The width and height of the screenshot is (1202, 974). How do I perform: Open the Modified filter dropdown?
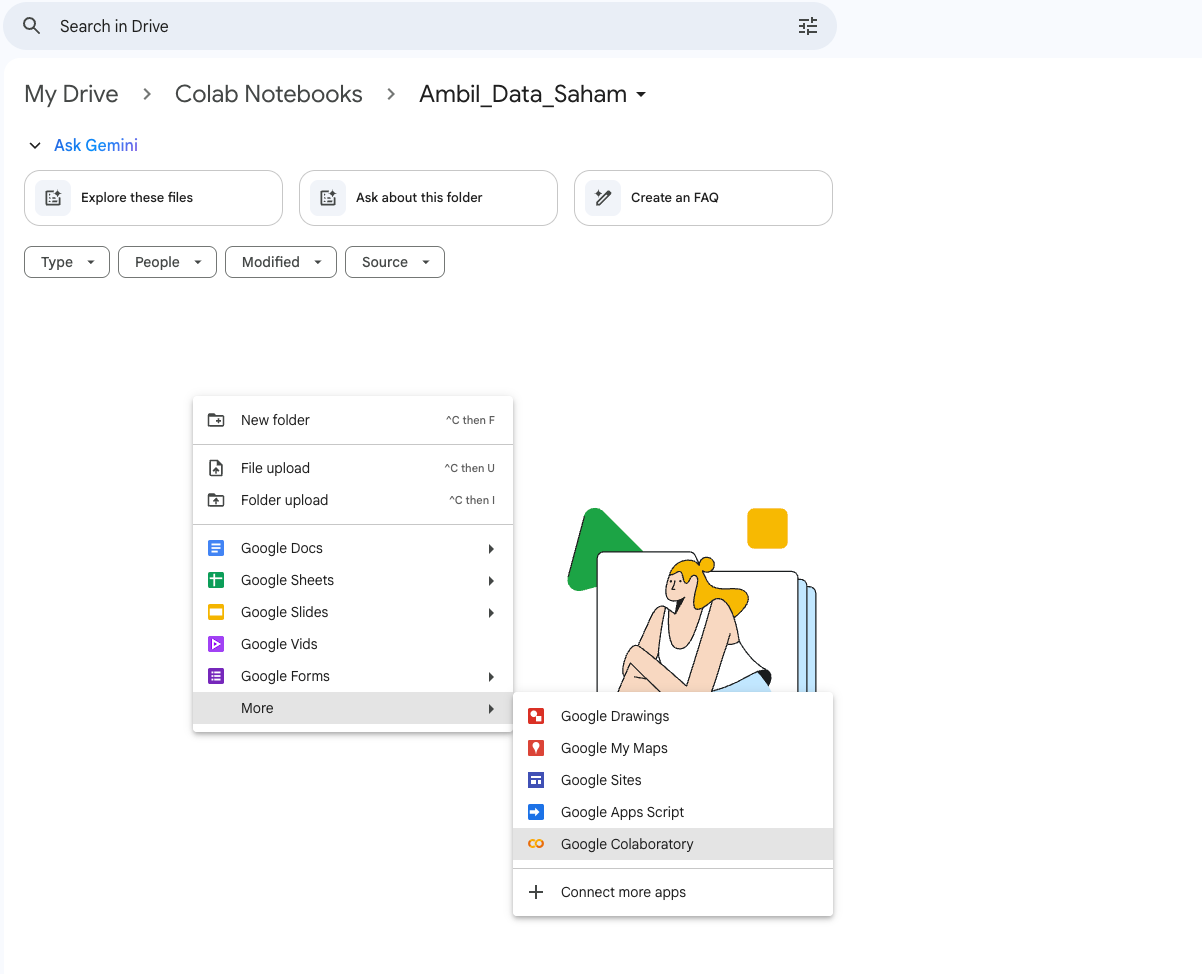[280, 262]
